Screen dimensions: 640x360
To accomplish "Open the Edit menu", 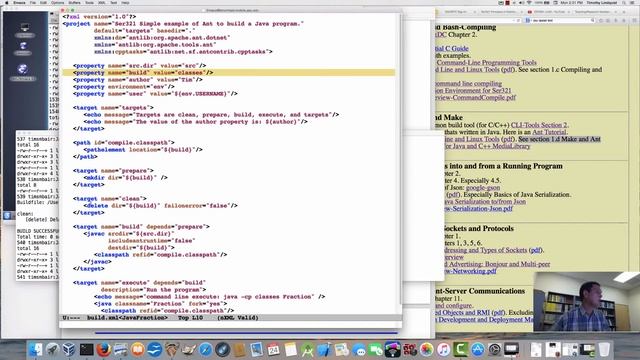I will (x=43, y=2).
